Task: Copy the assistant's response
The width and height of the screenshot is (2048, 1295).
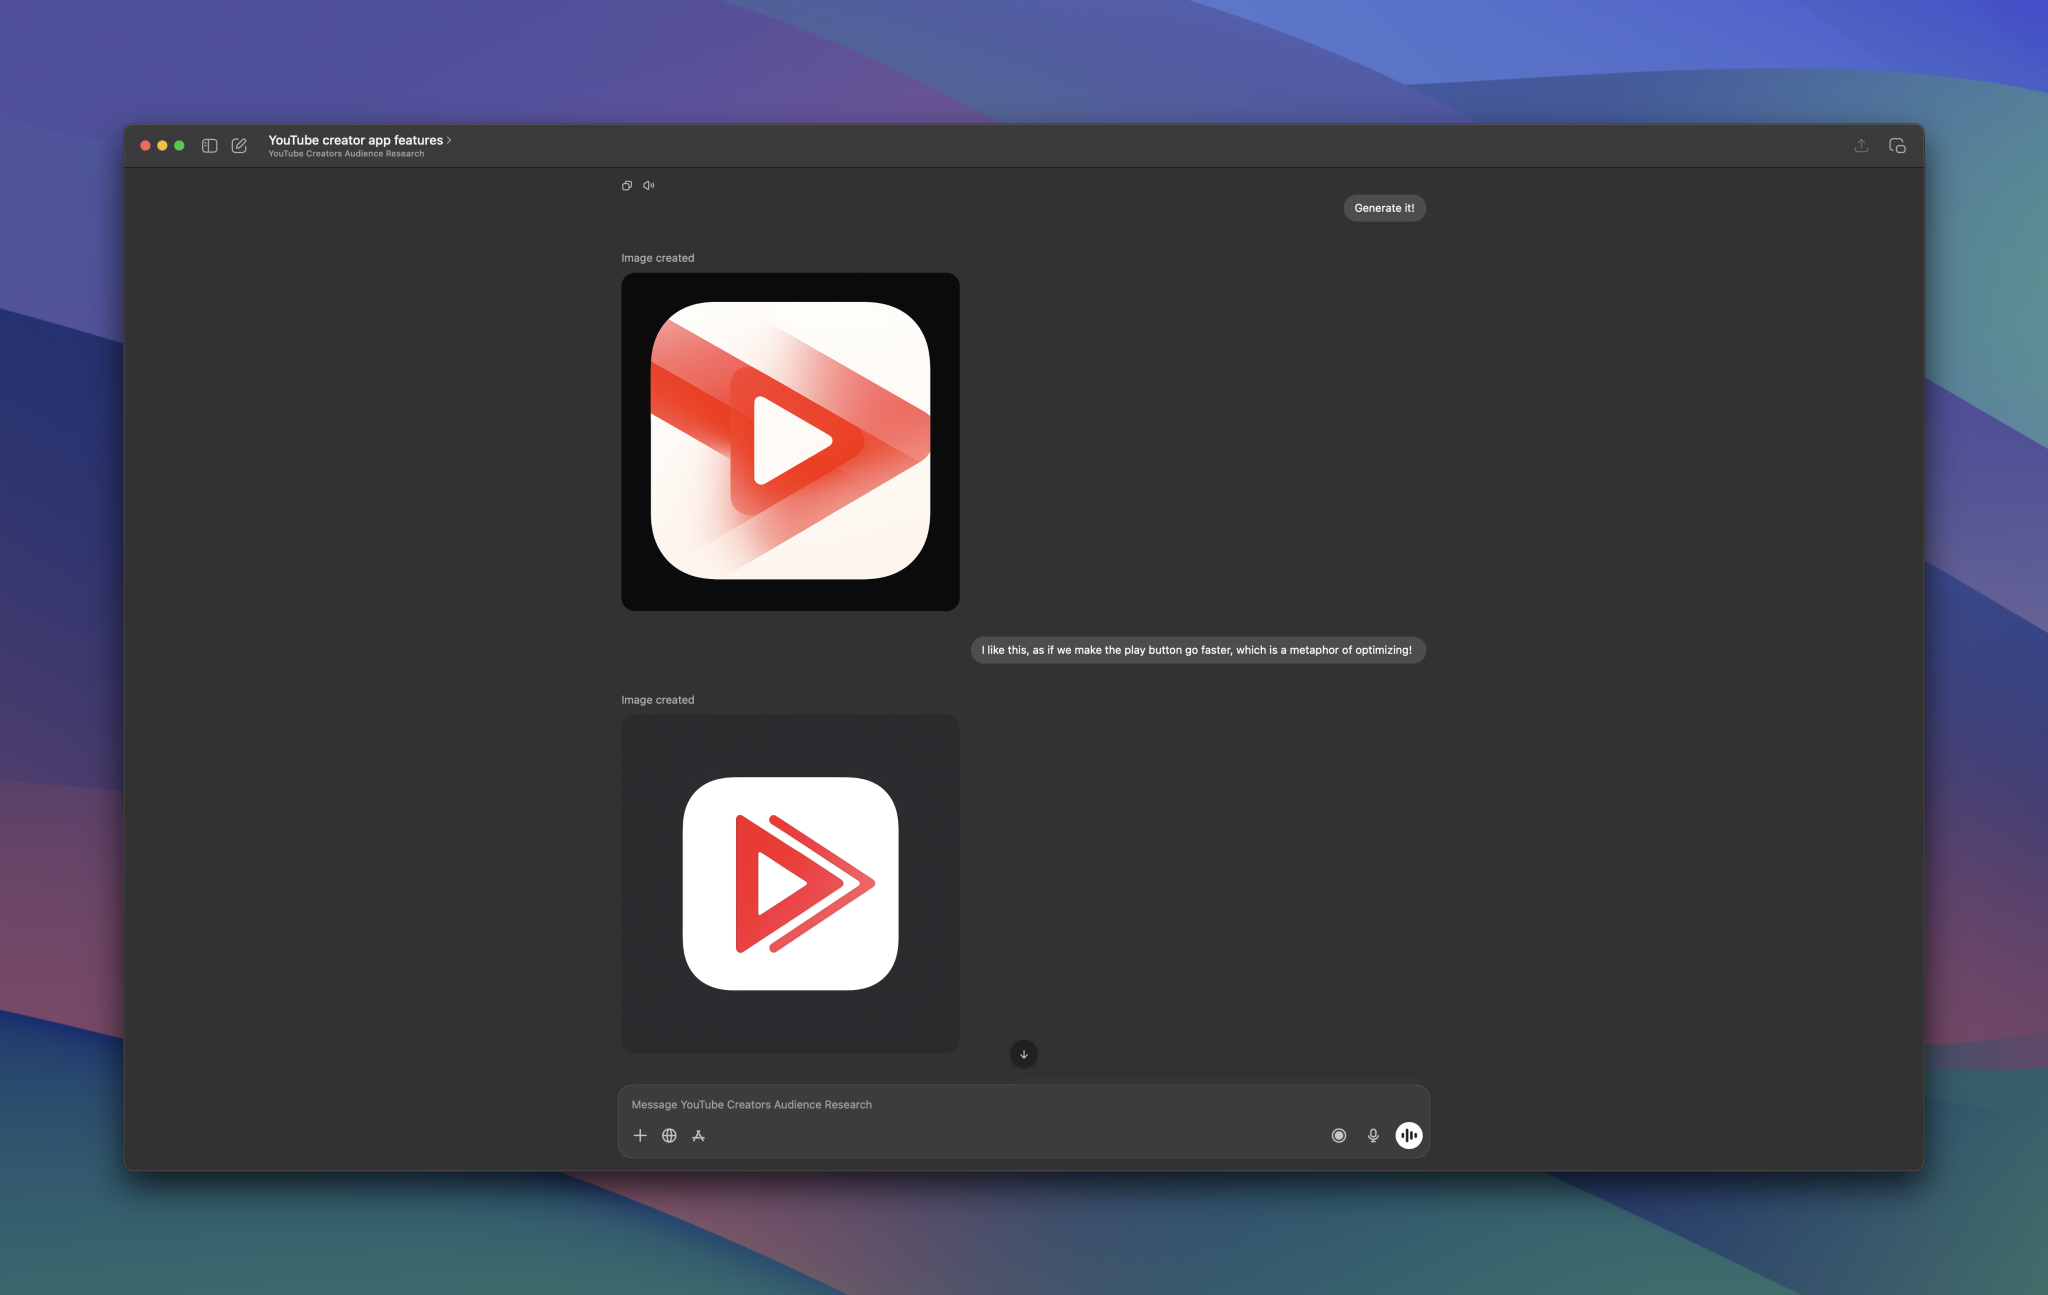Action: [627, 185]
